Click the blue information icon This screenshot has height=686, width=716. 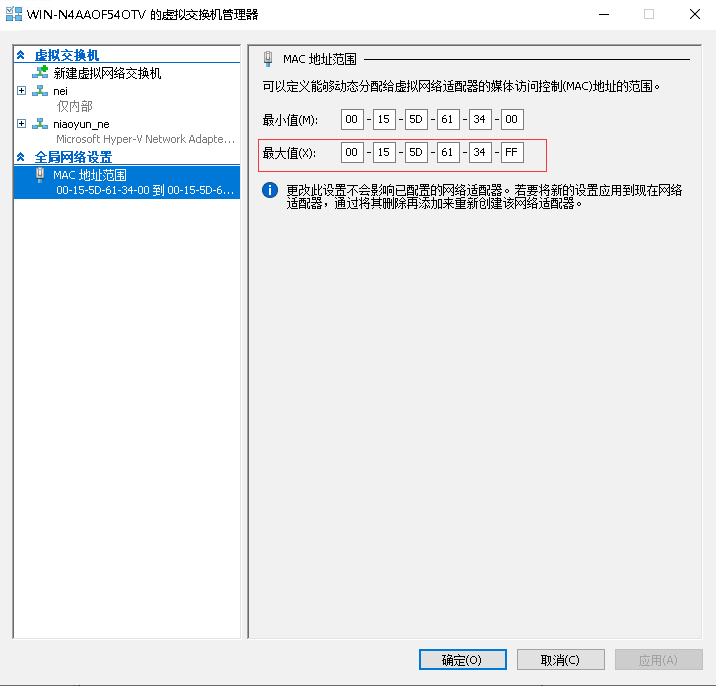click(x=270, y=190)
